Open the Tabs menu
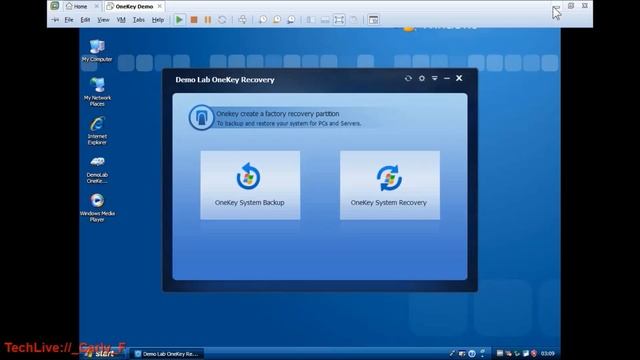This screenshot has height=360, width=640. pos(139,20)
